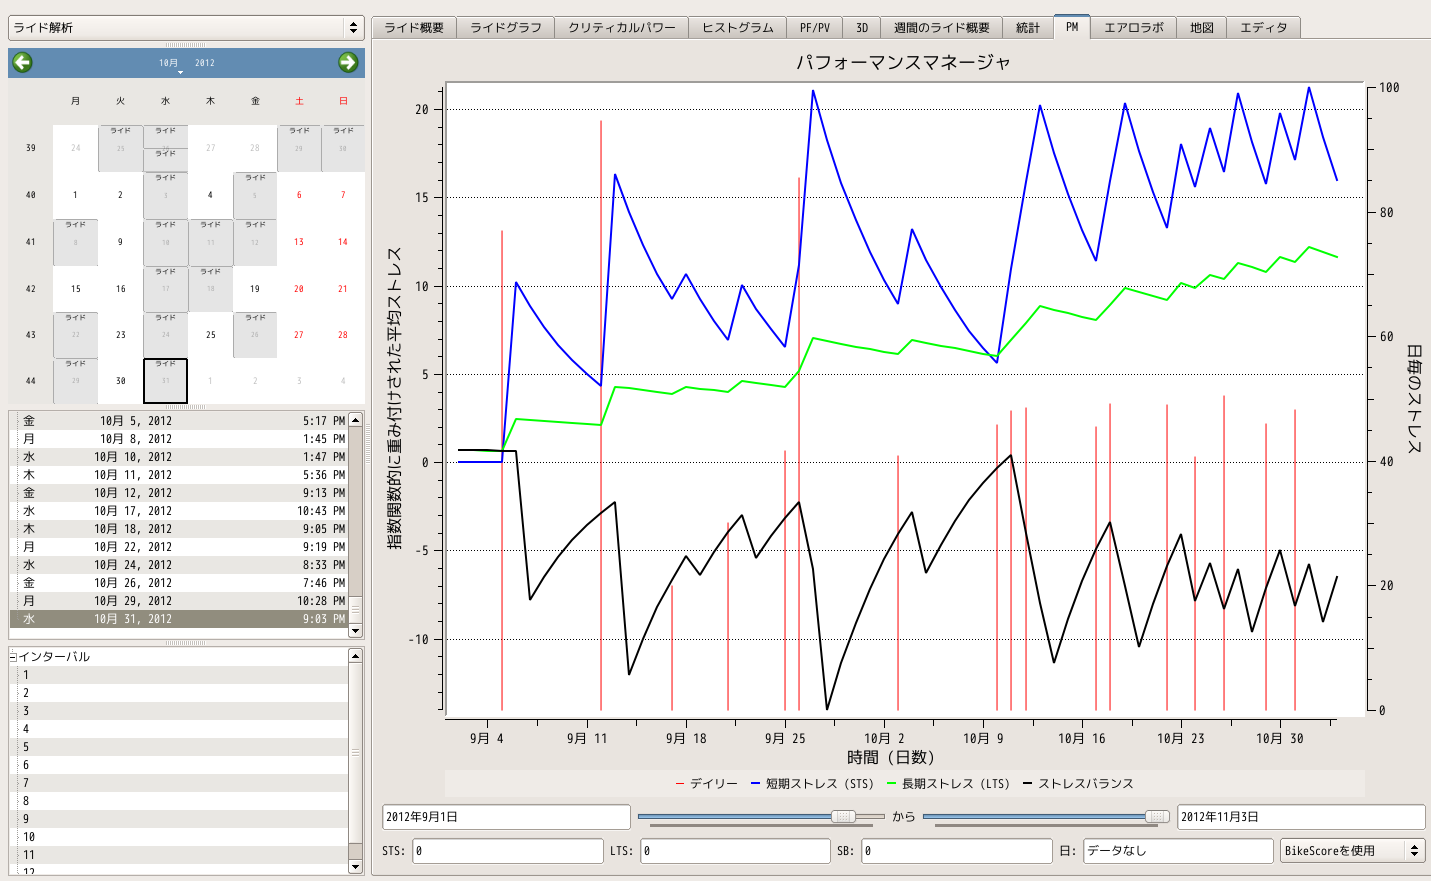The image size is (1431, 881).
Task: Select the ride on 10月 18, 2012
Action: click(x=179, y=529)
